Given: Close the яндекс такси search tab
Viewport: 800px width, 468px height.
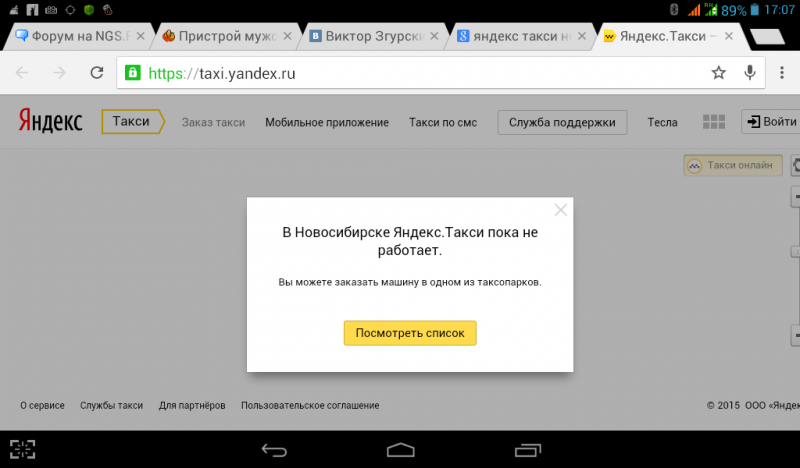Looking at the screenshot, I should pos(582,36).
